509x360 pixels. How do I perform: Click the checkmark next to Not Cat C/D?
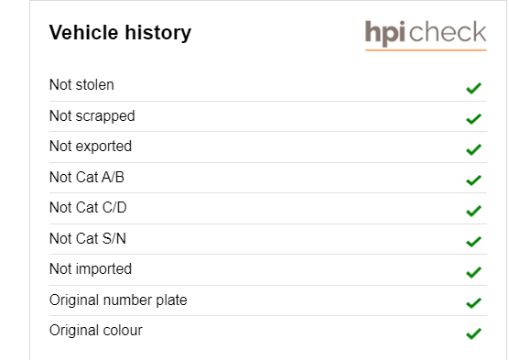(x=473, y=211)
